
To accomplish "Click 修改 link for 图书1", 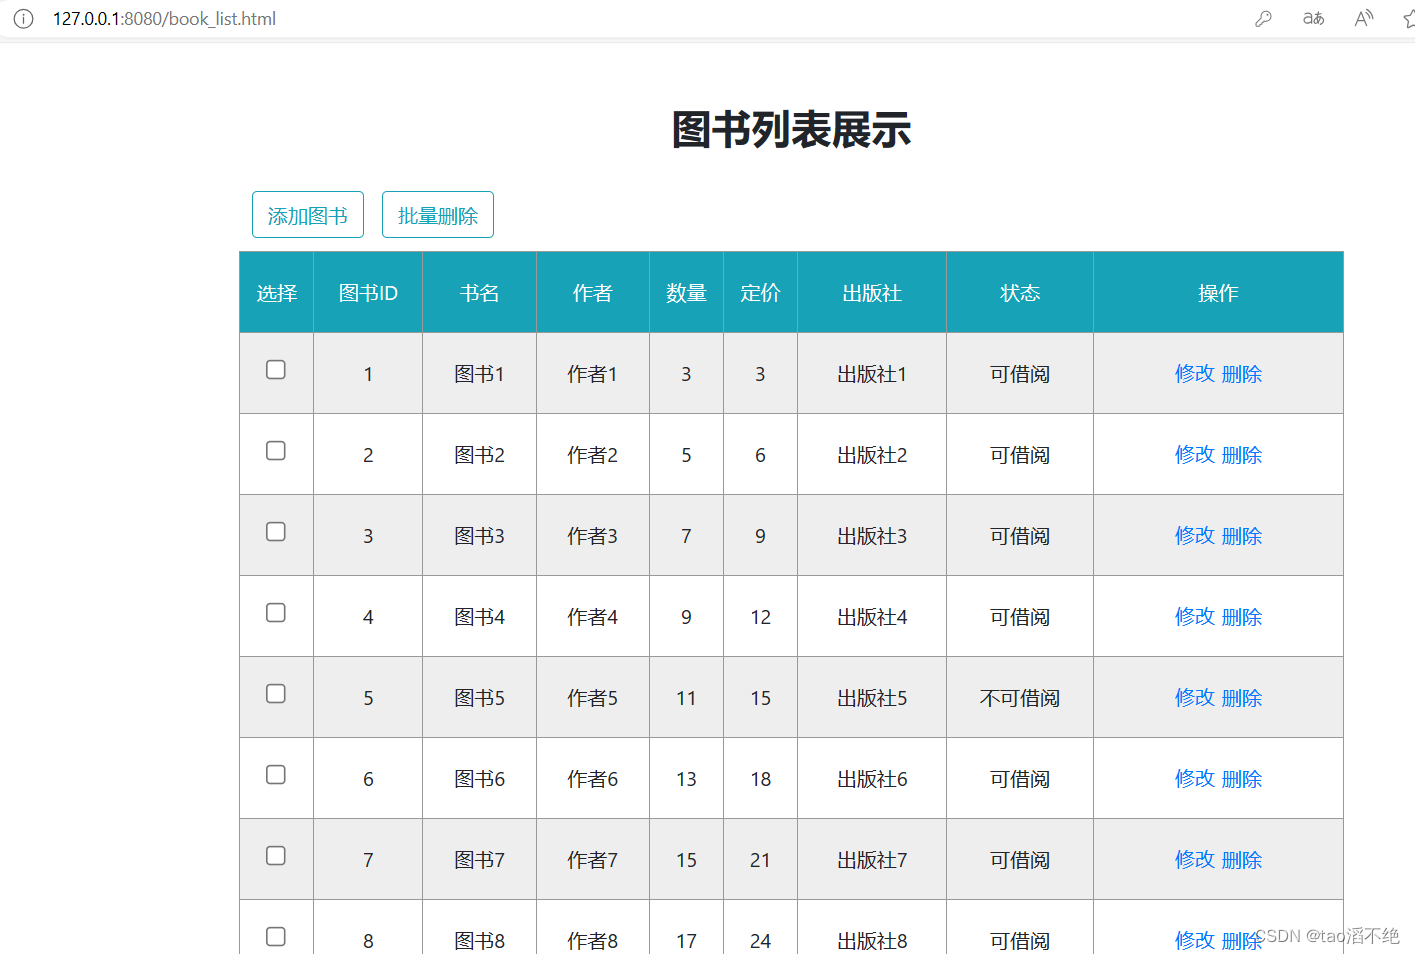I will pos(1195,374).
